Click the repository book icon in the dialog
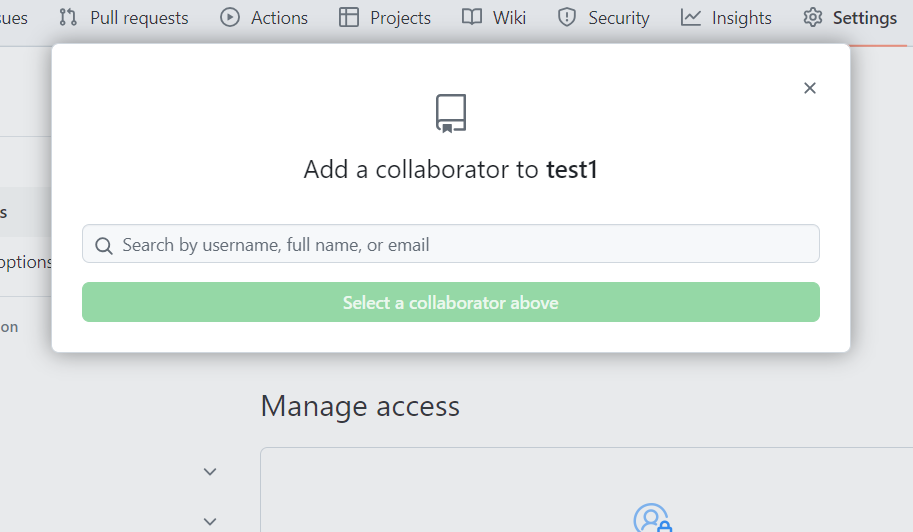This screenshot has height=532, width=913. pos(451,114)
